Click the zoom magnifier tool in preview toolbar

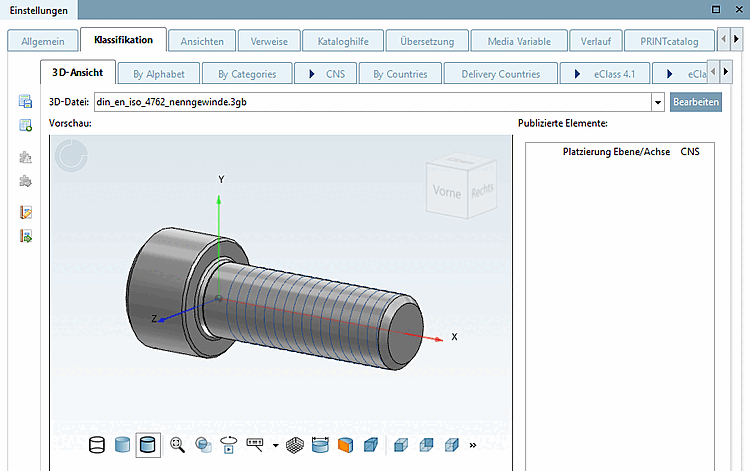pos(177,444)
